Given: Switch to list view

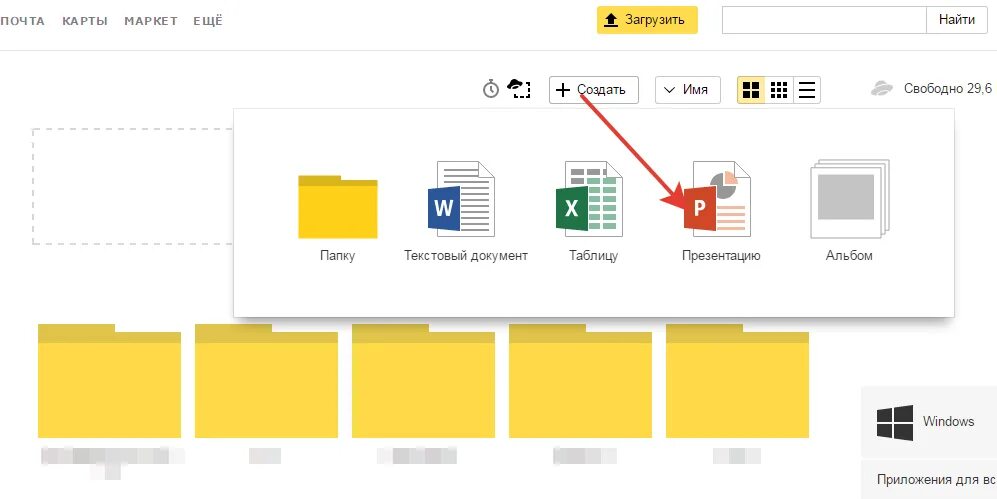Looking at the screenshot, I should (x=807, y=90).
